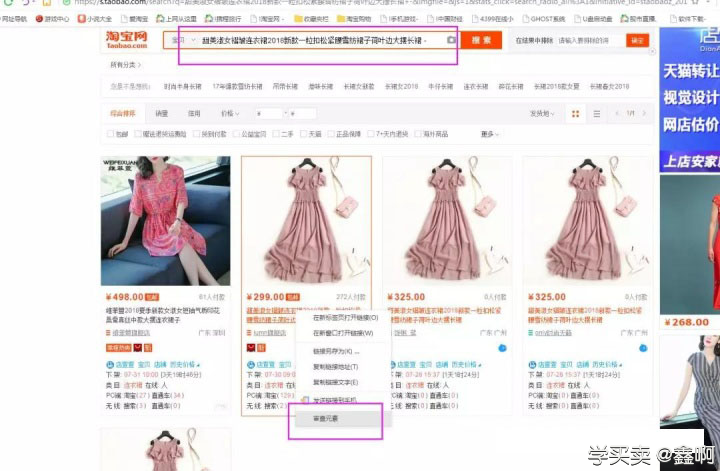The height and width of the screenshot is (471, 720).
Task: Click minimum price input field
Action: (268, 113)
